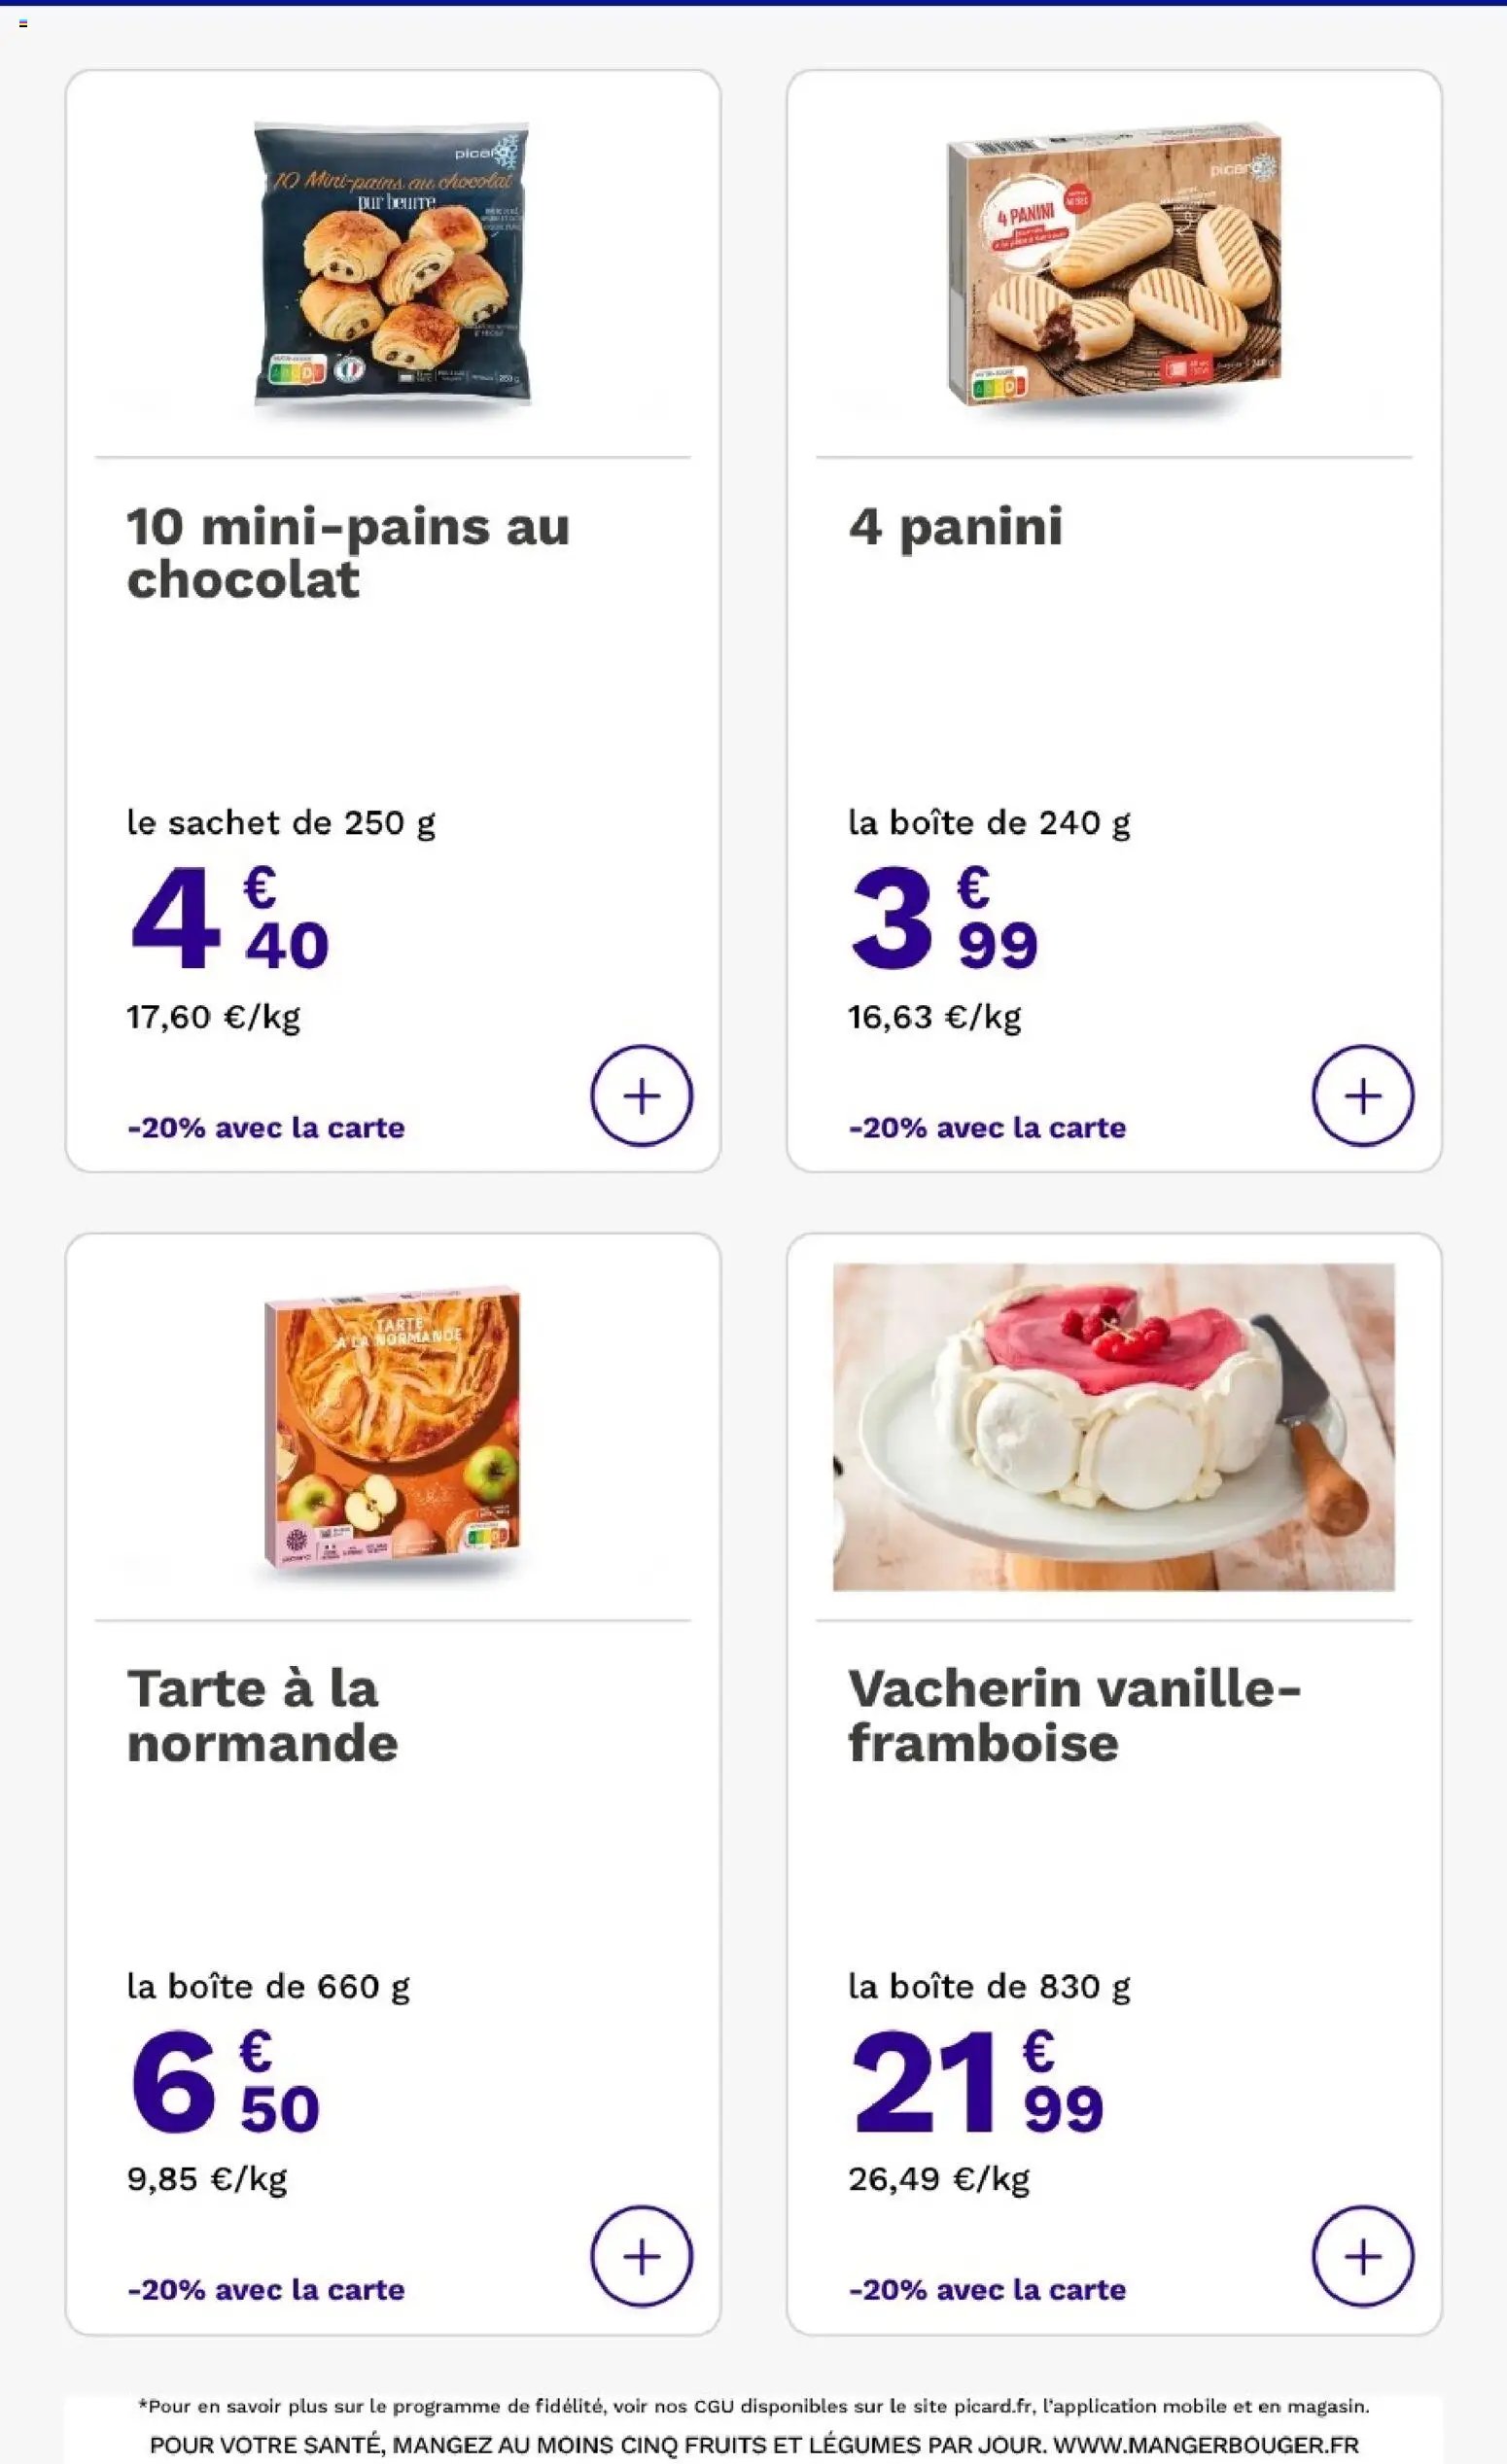Select the Vacherin vanille-framboise title
The image size is (1507, 2464).
1074,1716
